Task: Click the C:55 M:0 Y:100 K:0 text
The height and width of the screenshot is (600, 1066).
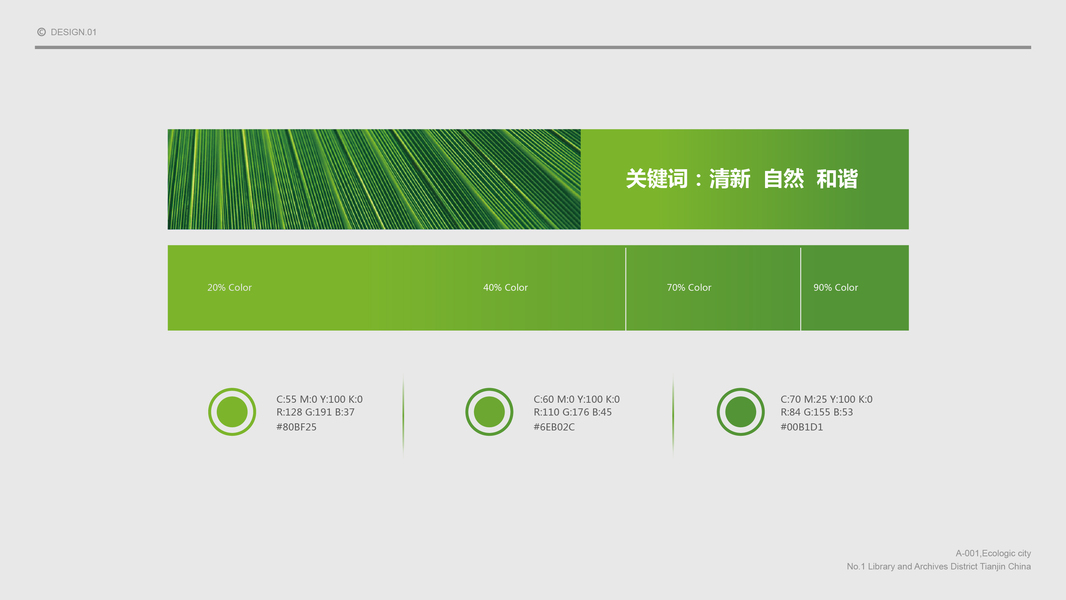Action: tap(320, 400)
